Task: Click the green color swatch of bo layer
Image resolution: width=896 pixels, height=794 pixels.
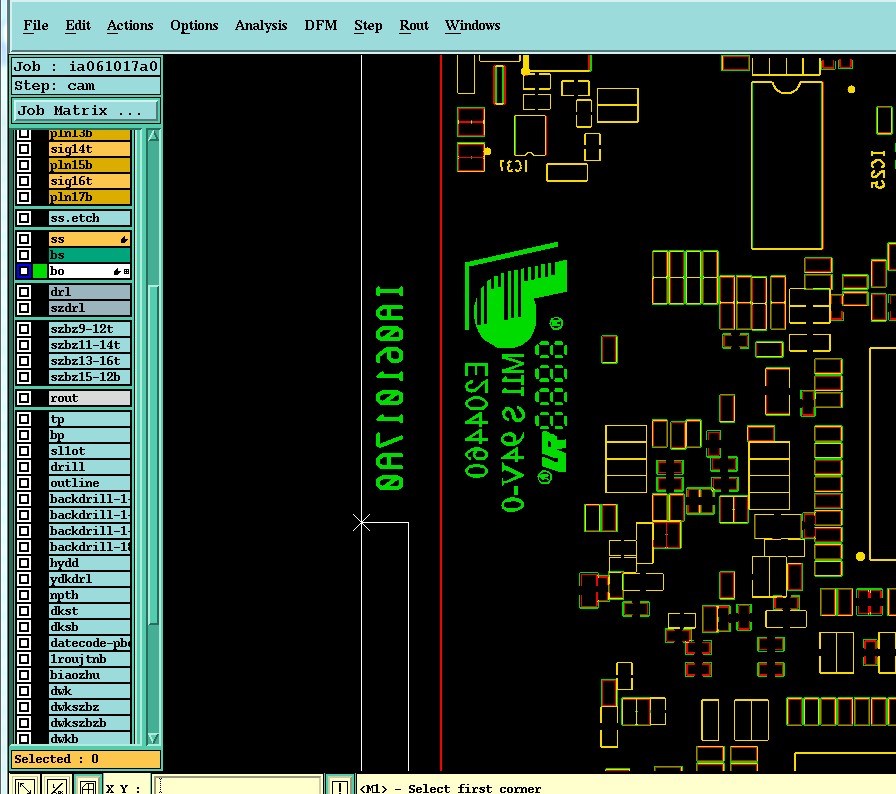Action: point(40,271)
